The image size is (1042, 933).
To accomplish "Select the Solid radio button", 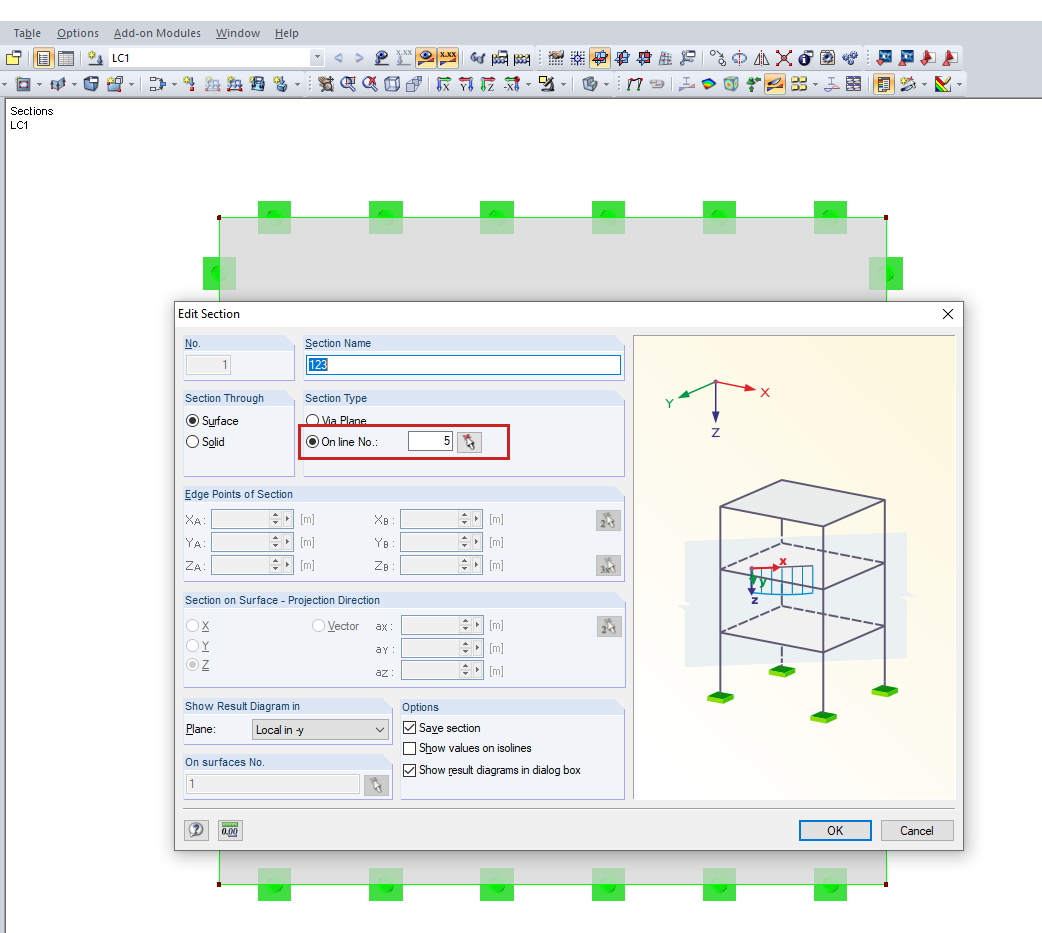I will point(193,442).
